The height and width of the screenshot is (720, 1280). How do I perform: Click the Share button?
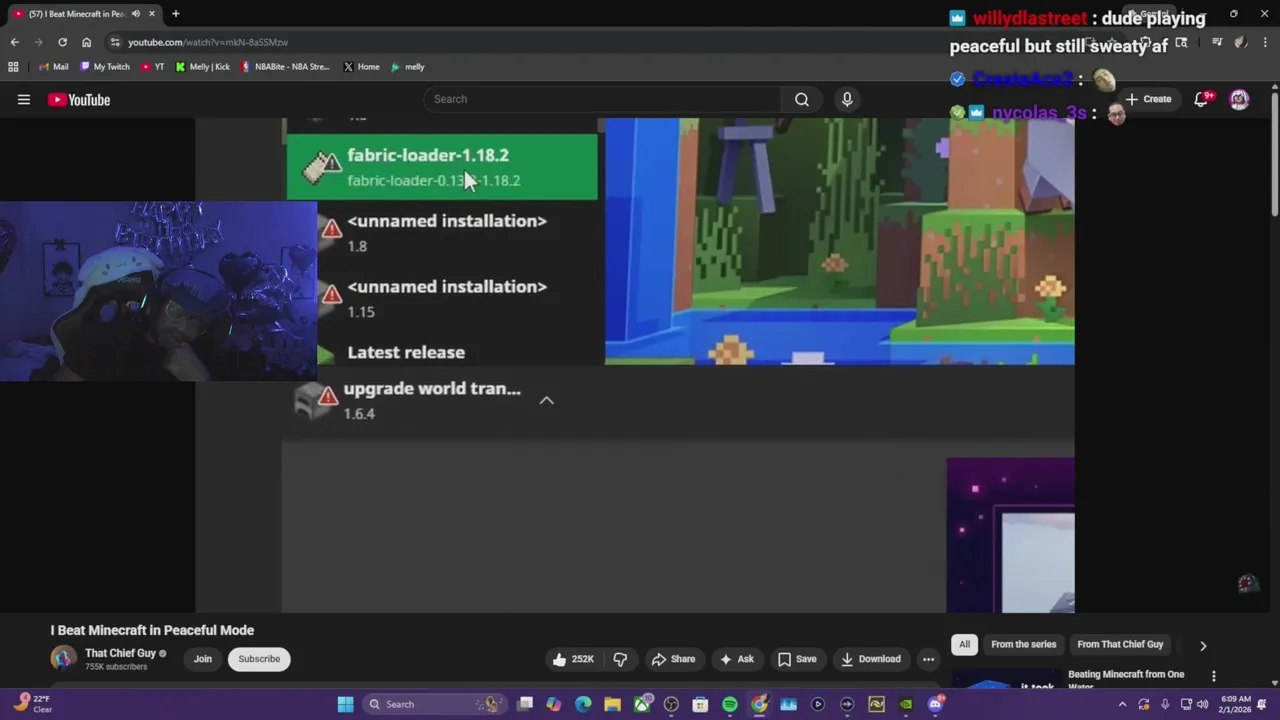point(673,659)
